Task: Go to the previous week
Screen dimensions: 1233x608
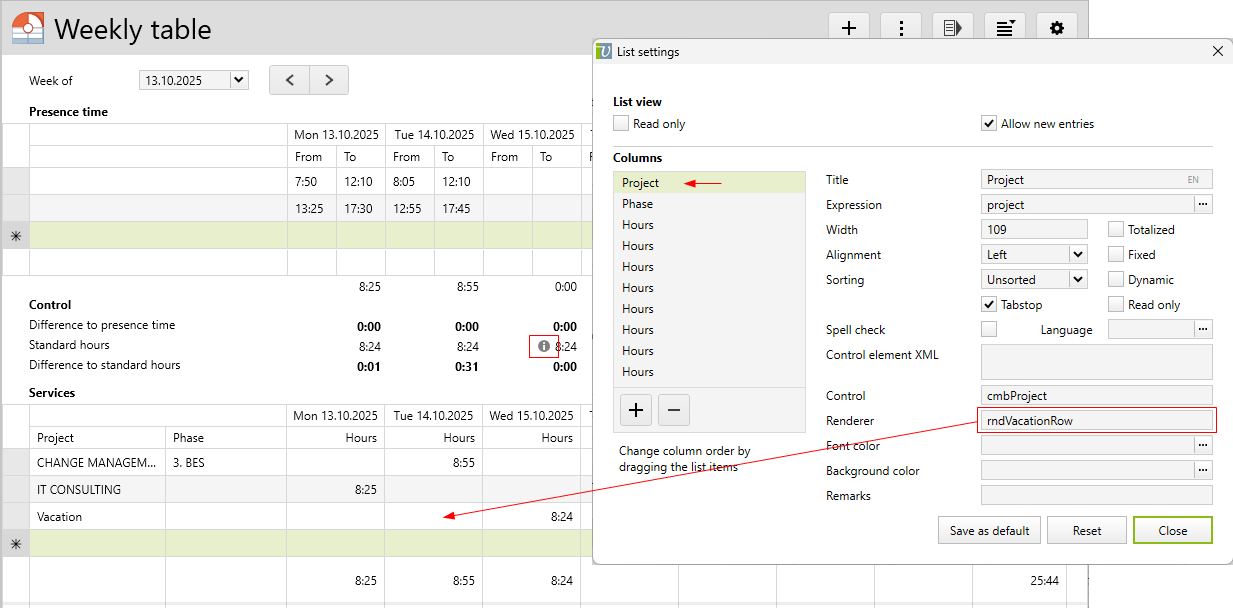Action: tap(290, 80)
